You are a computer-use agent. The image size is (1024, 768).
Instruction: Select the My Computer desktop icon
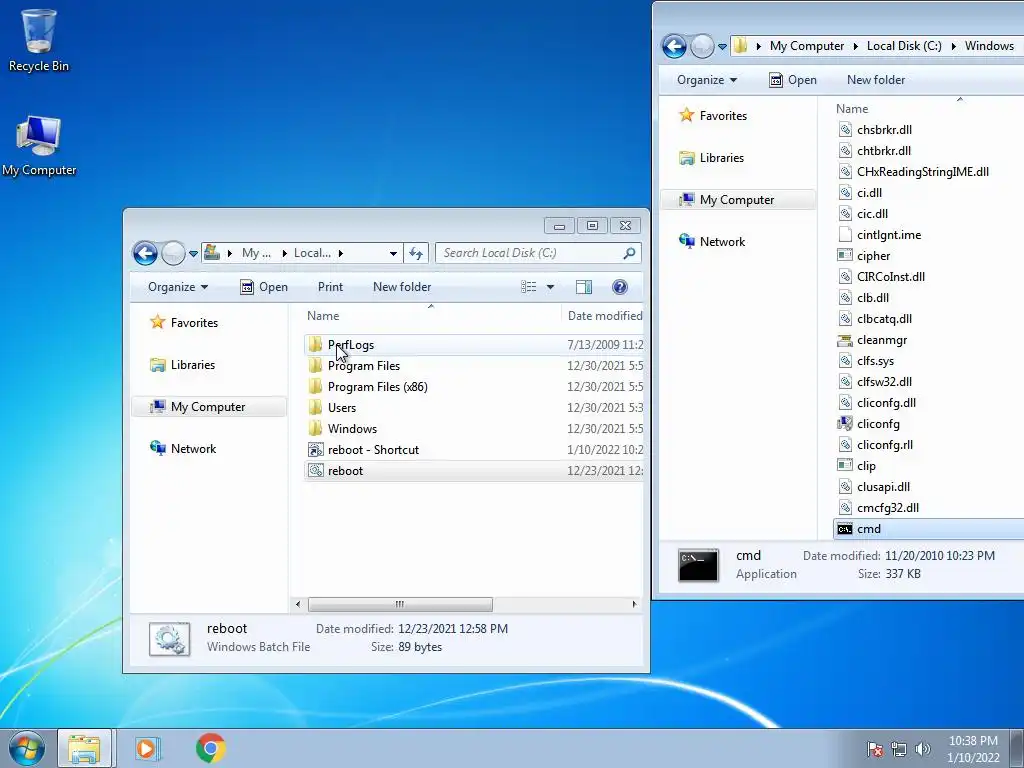pos(39,146)
